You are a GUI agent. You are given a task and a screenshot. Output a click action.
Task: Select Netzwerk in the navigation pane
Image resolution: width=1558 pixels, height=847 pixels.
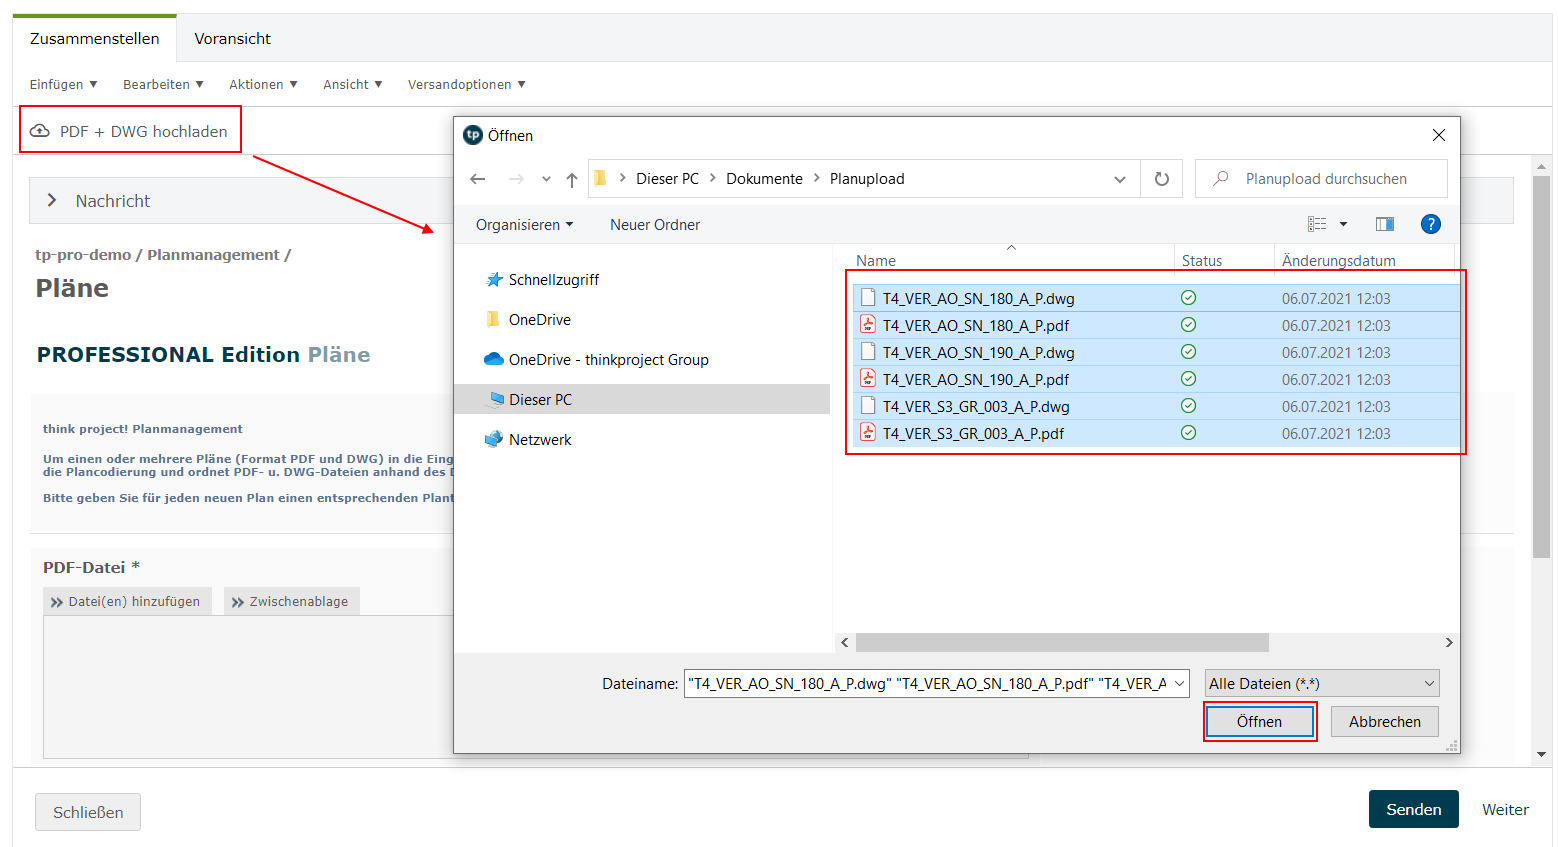pos(540,439)
